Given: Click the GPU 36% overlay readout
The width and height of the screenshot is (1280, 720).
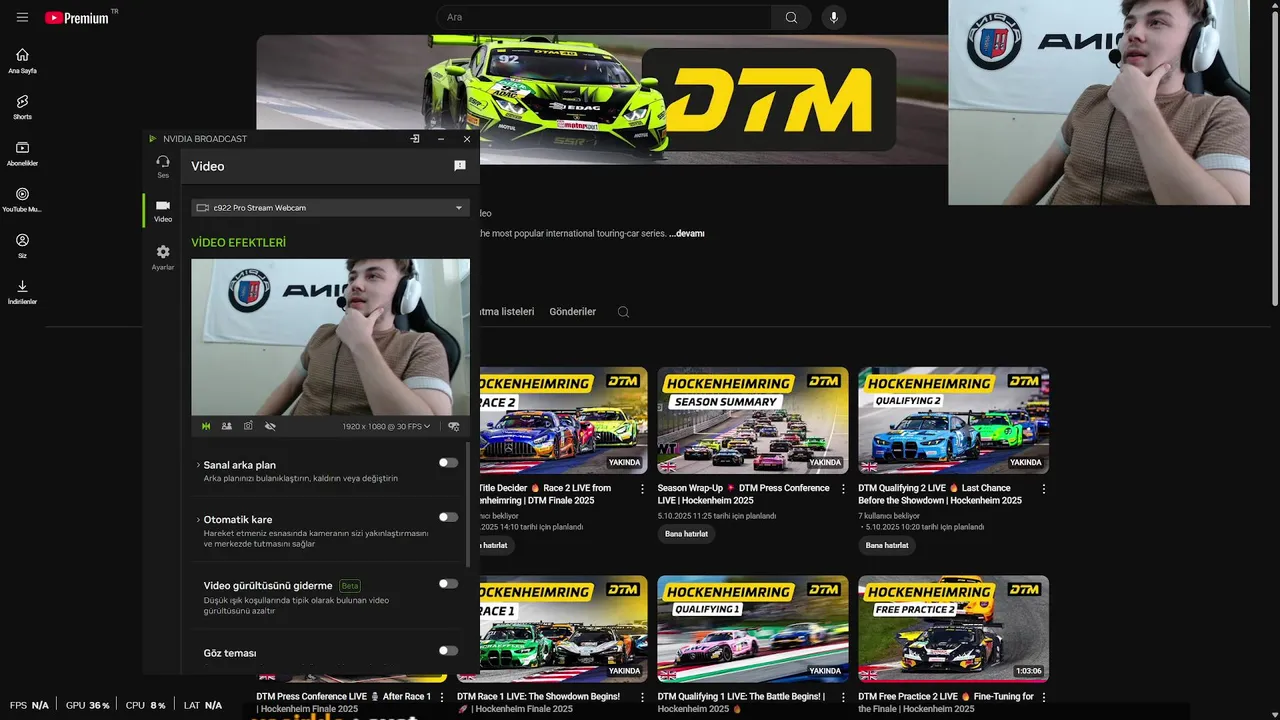Looking at the screenshot, I should (x=88, y=705).
